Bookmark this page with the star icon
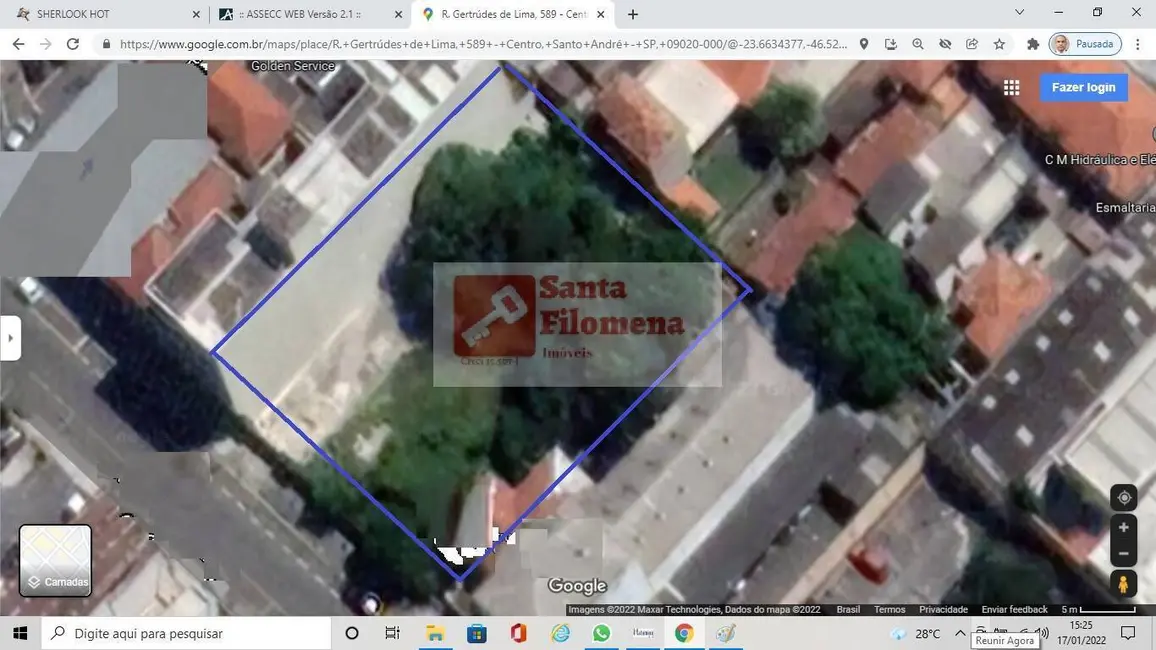 tap(998, 44)
